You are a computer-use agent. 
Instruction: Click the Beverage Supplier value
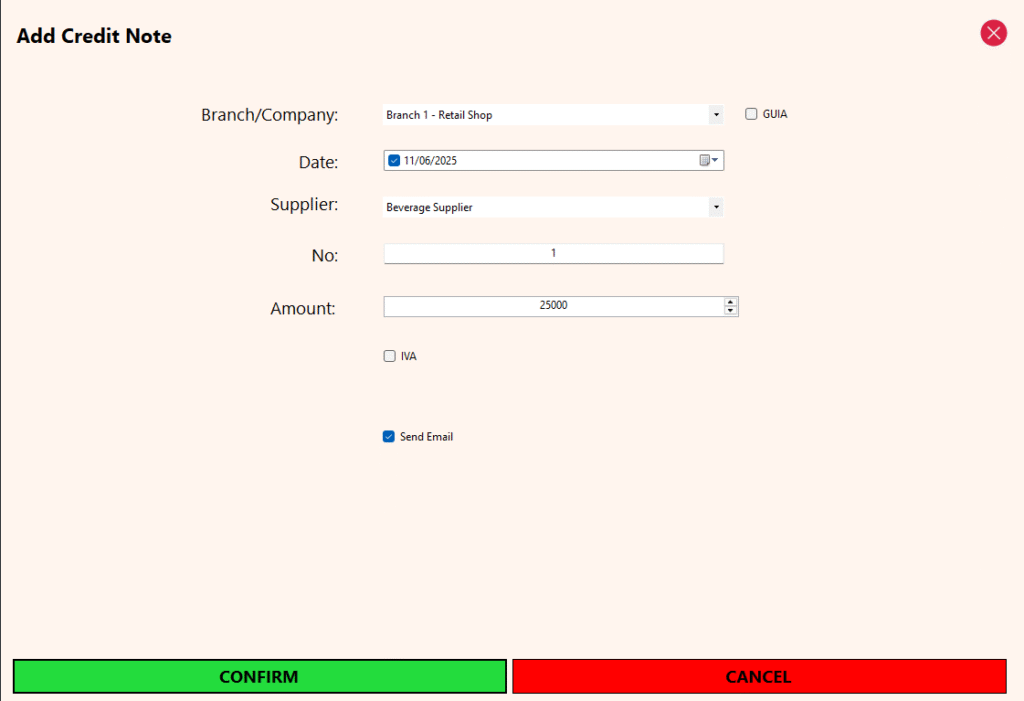point(429,207)
